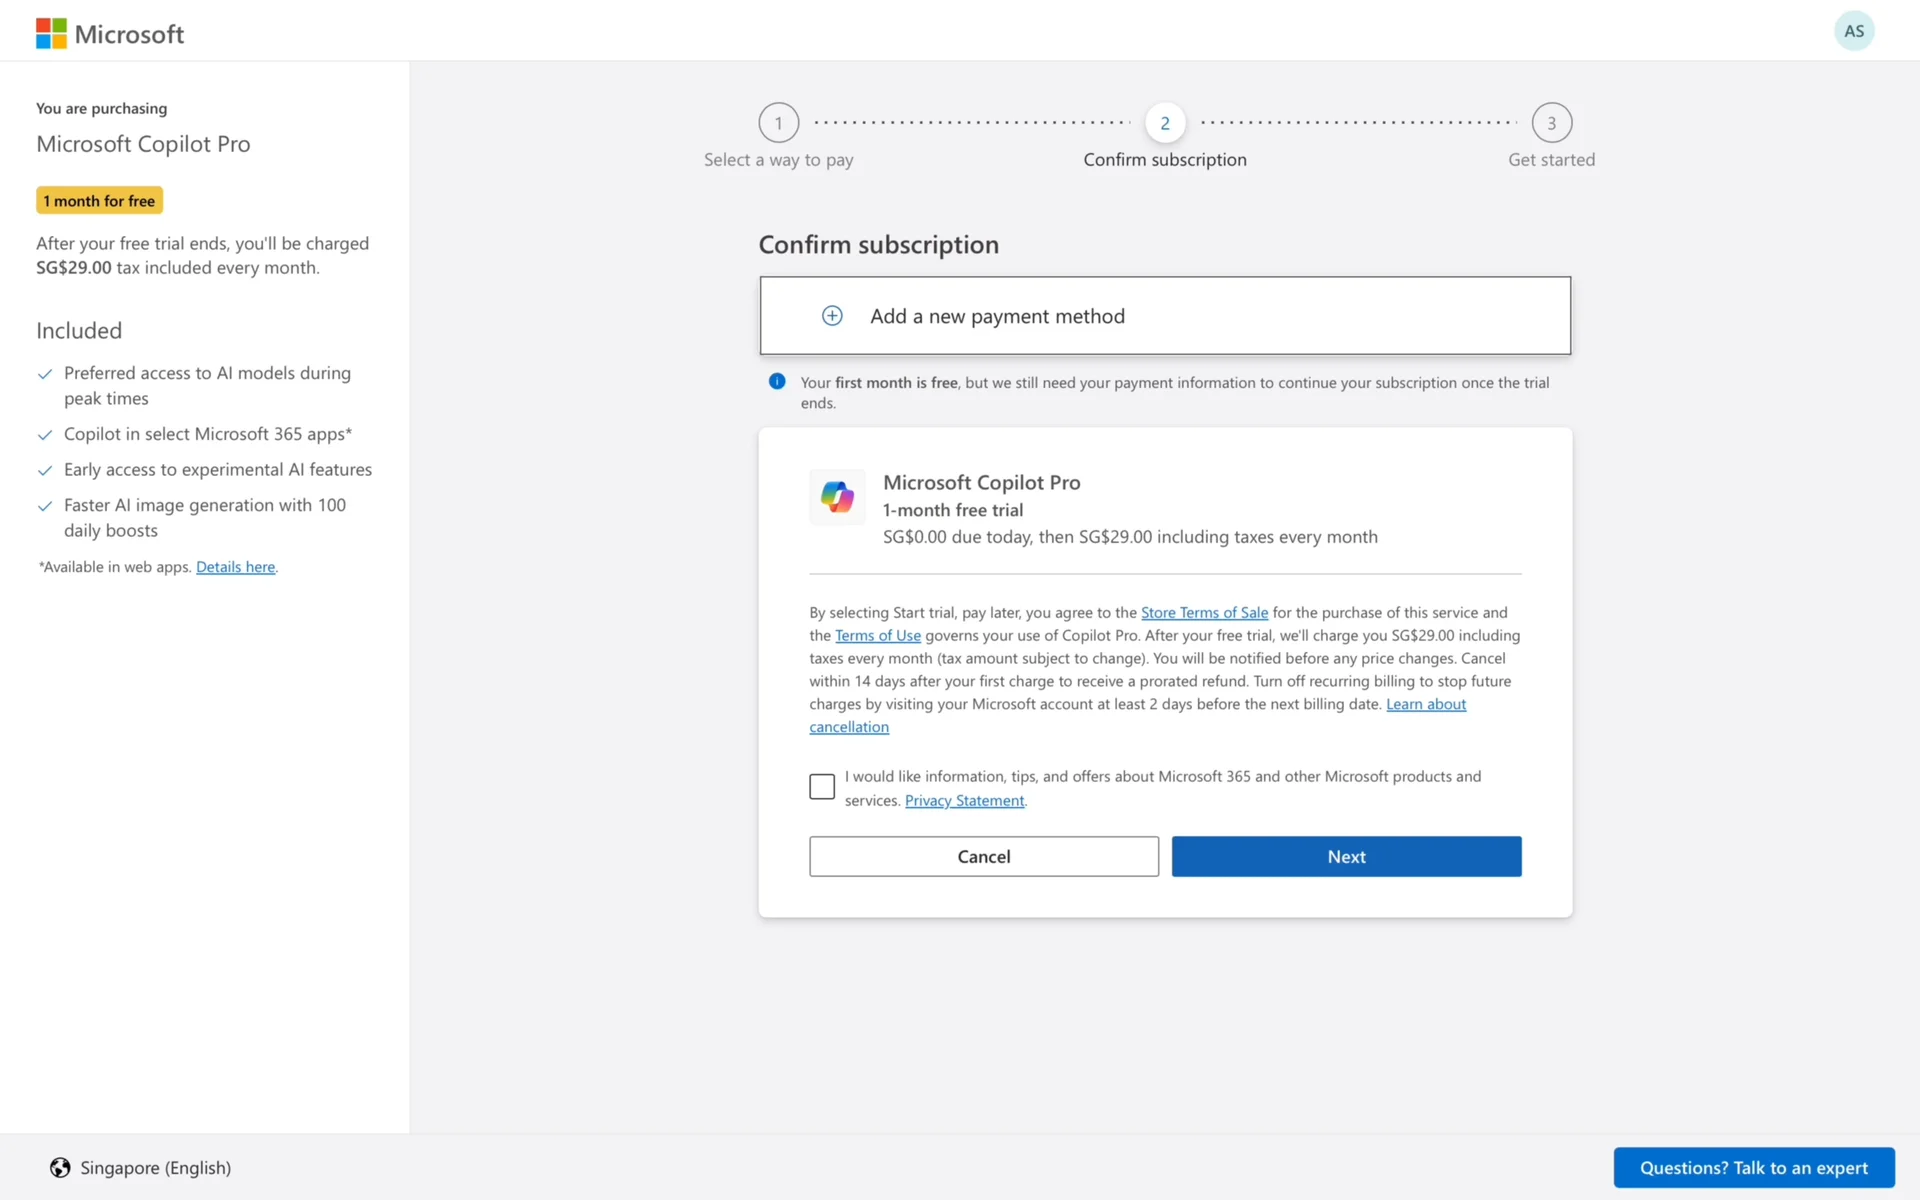Follow the Details here link

point(235,567)
